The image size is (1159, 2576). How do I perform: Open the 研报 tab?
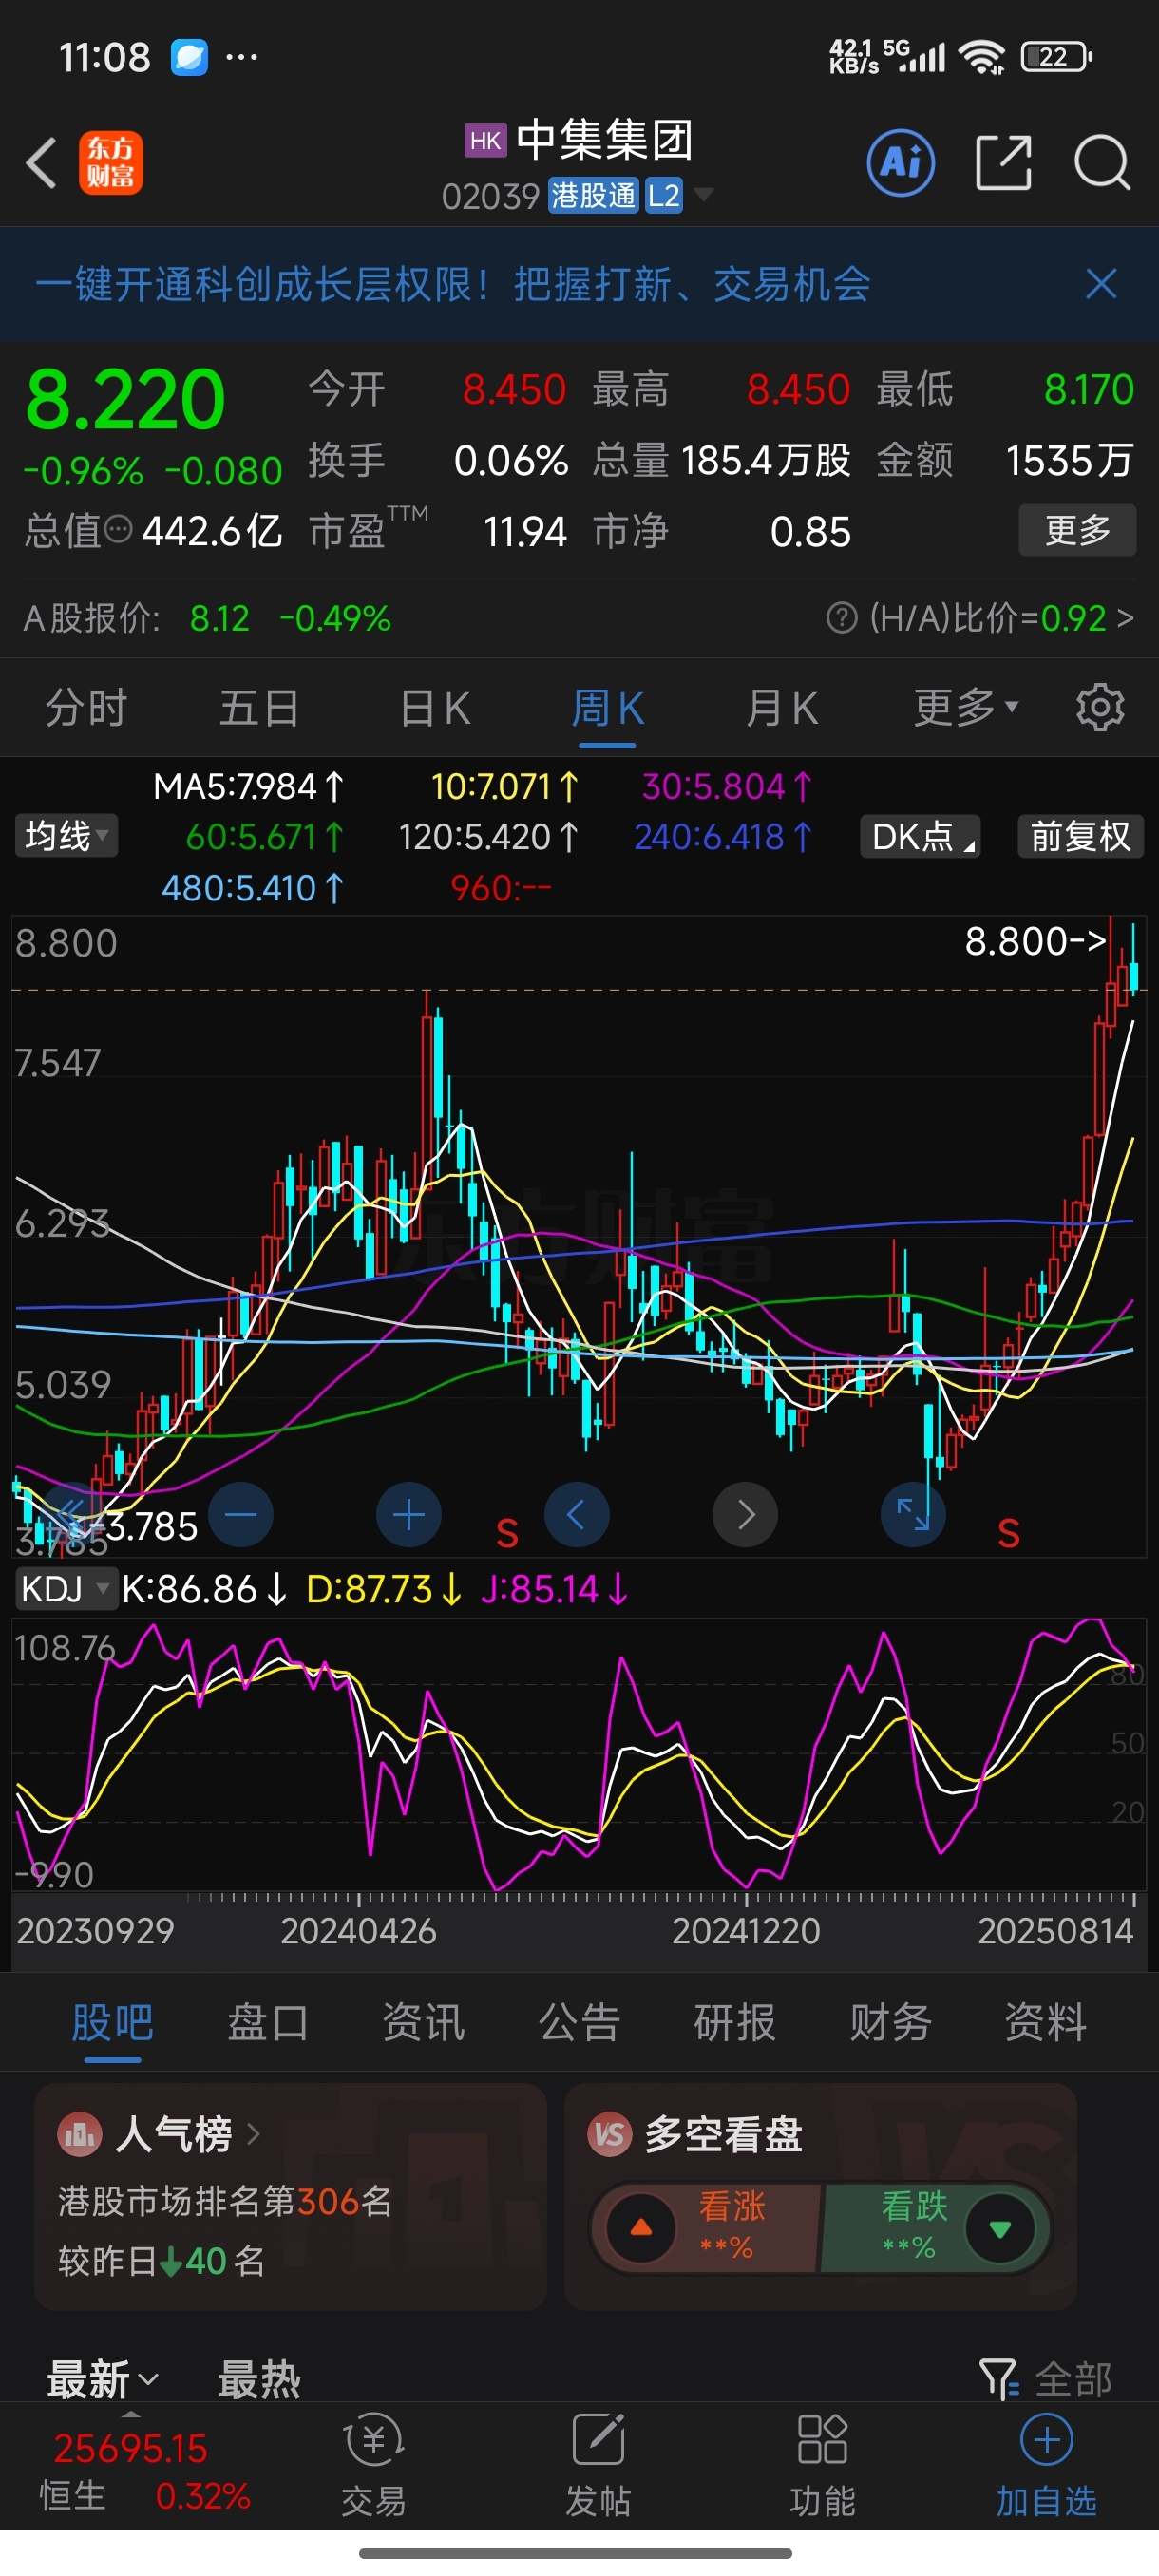(x=735, y=2022)
